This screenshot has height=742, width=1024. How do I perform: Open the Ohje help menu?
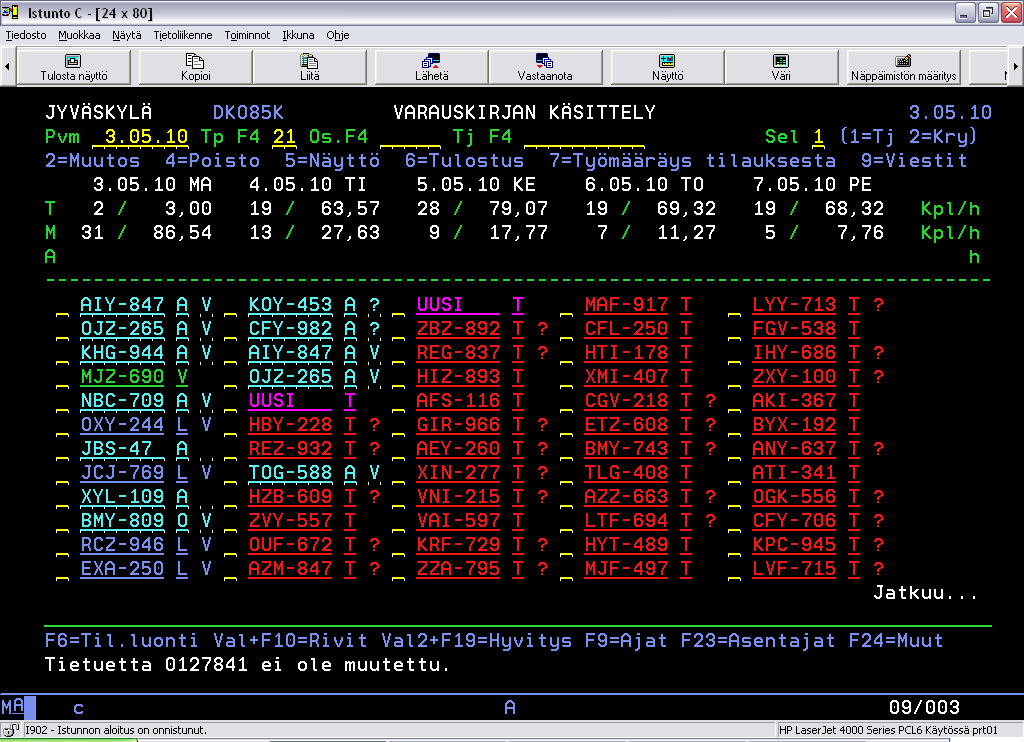(x=338, y=35)
